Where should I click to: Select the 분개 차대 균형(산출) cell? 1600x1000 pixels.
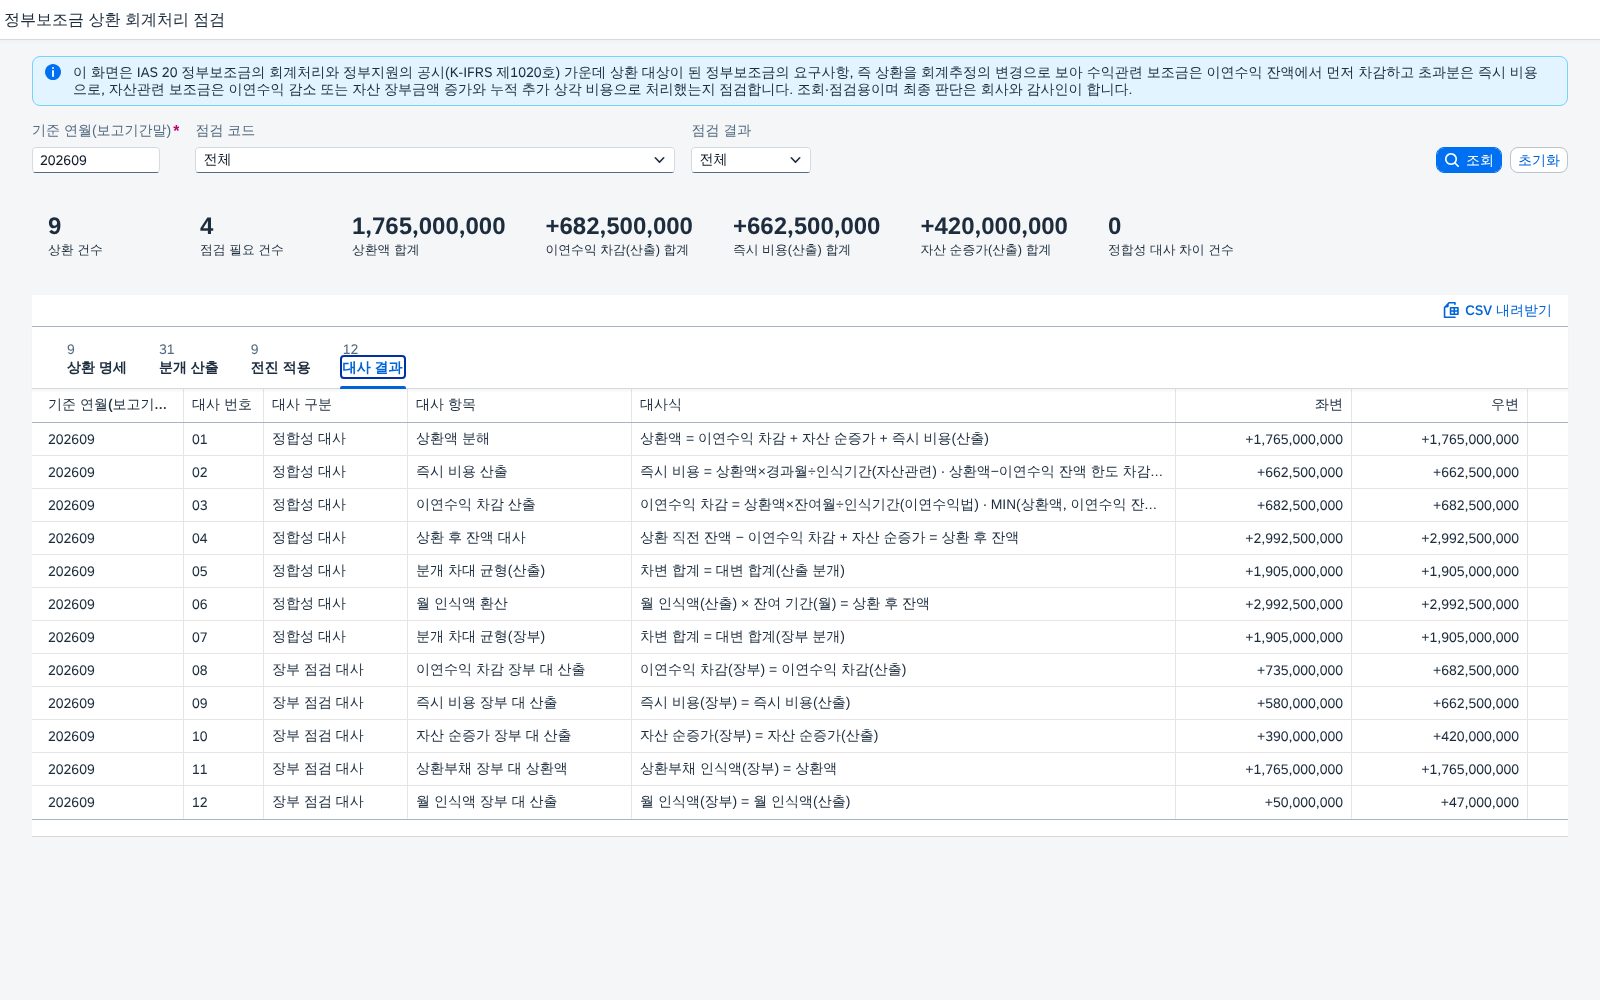(519, 571)
